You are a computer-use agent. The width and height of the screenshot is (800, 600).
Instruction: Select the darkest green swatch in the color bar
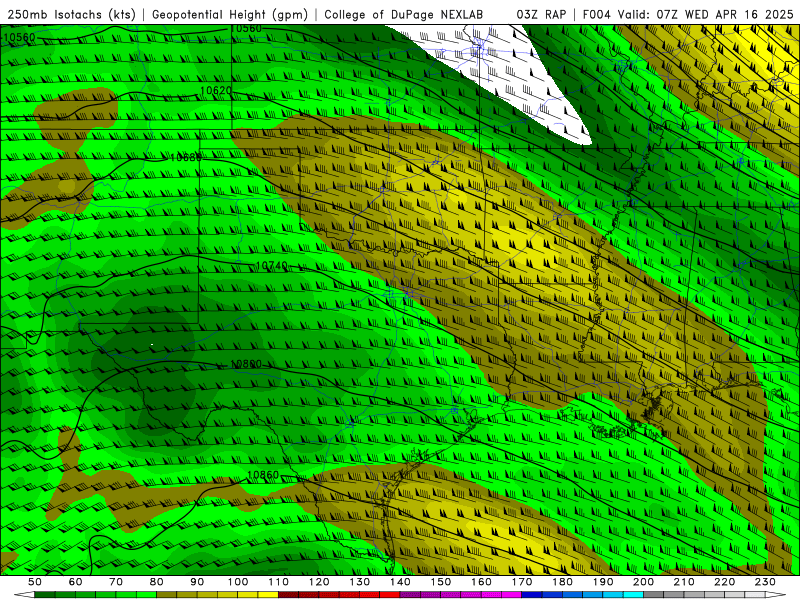coord(44,594)
